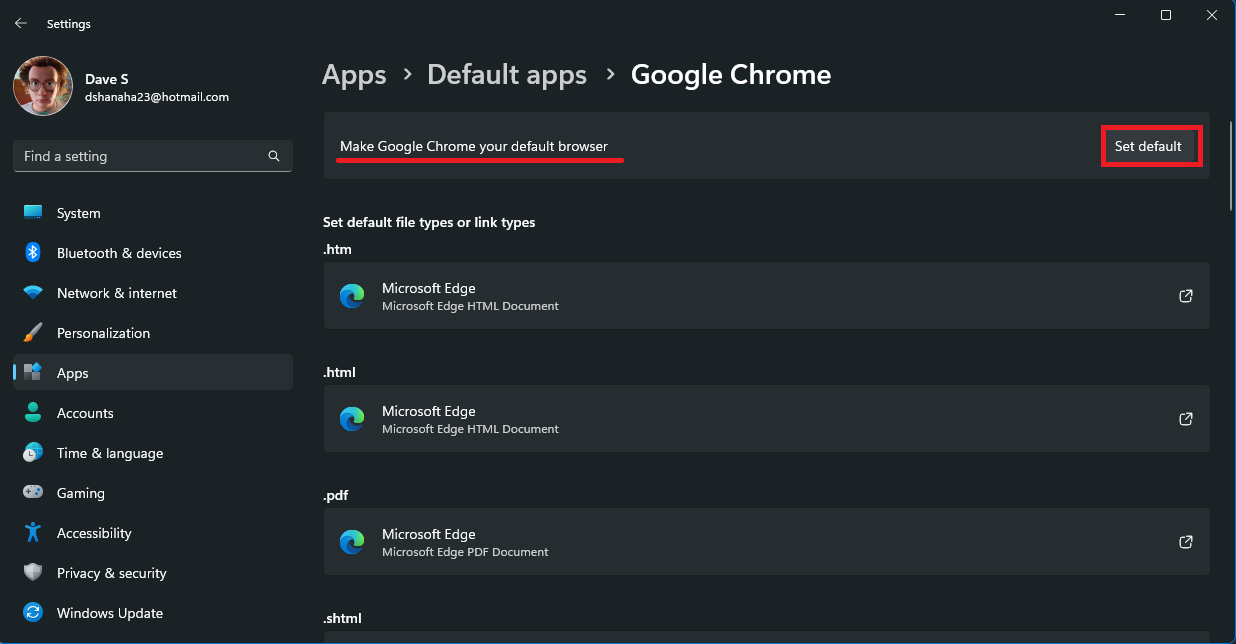The image size is (1236, 644).
Task: Open the .html handler chooser
Action: [x=767, y=419]
